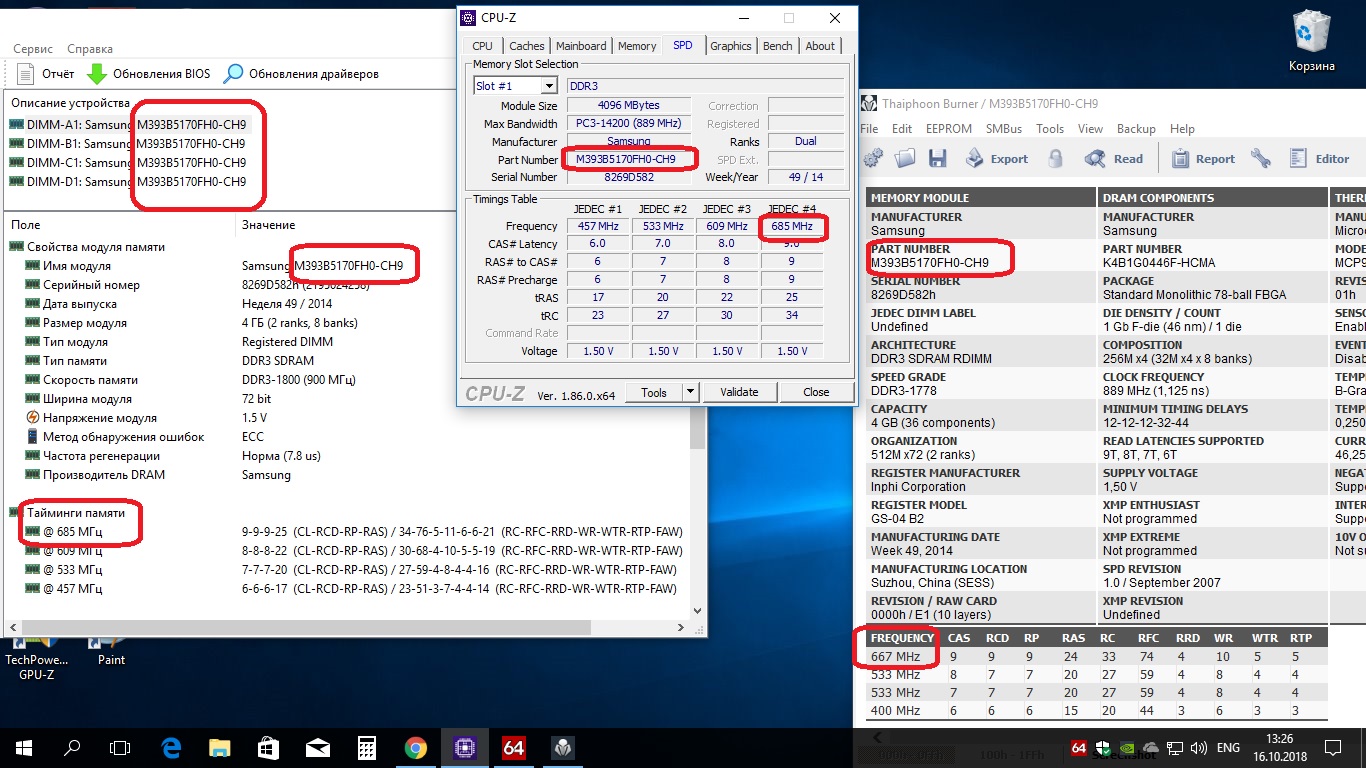Switch to the Bench tab in CPU-Z
Screen dimensions: 1366x768
pyautogui.click(x=778, y=46)
